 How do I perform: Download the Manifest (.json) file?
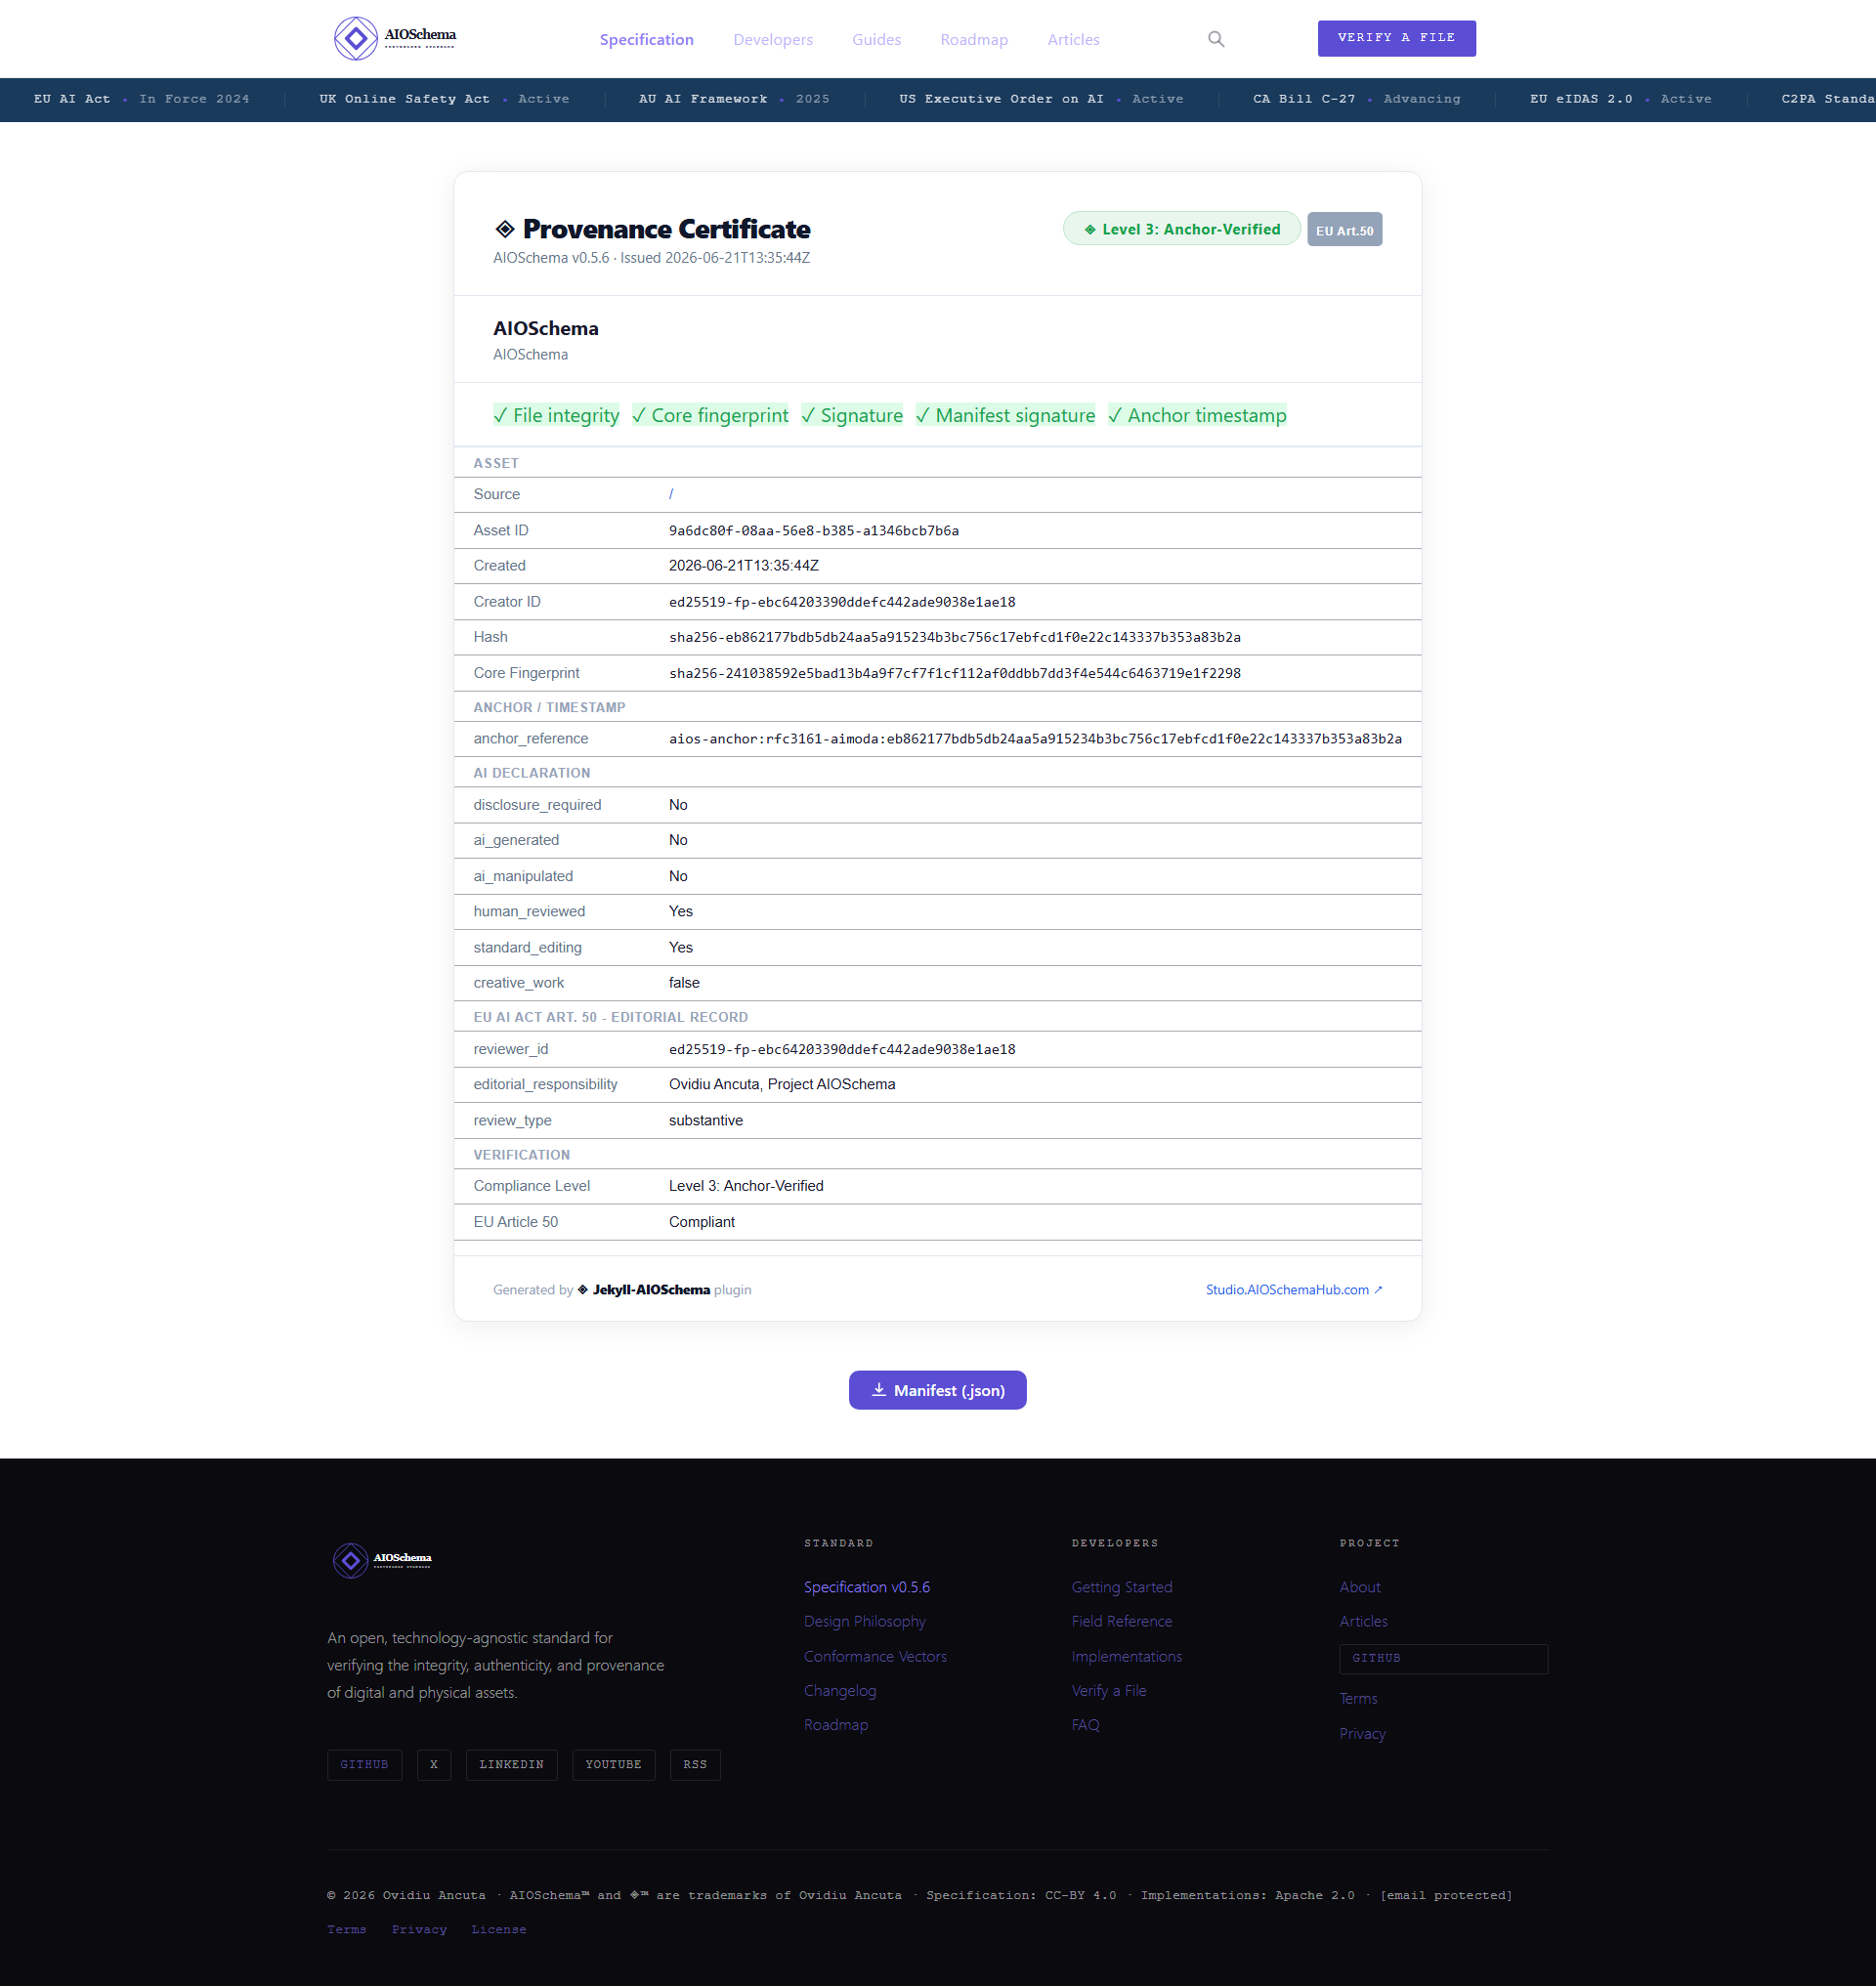(937, 1390)
